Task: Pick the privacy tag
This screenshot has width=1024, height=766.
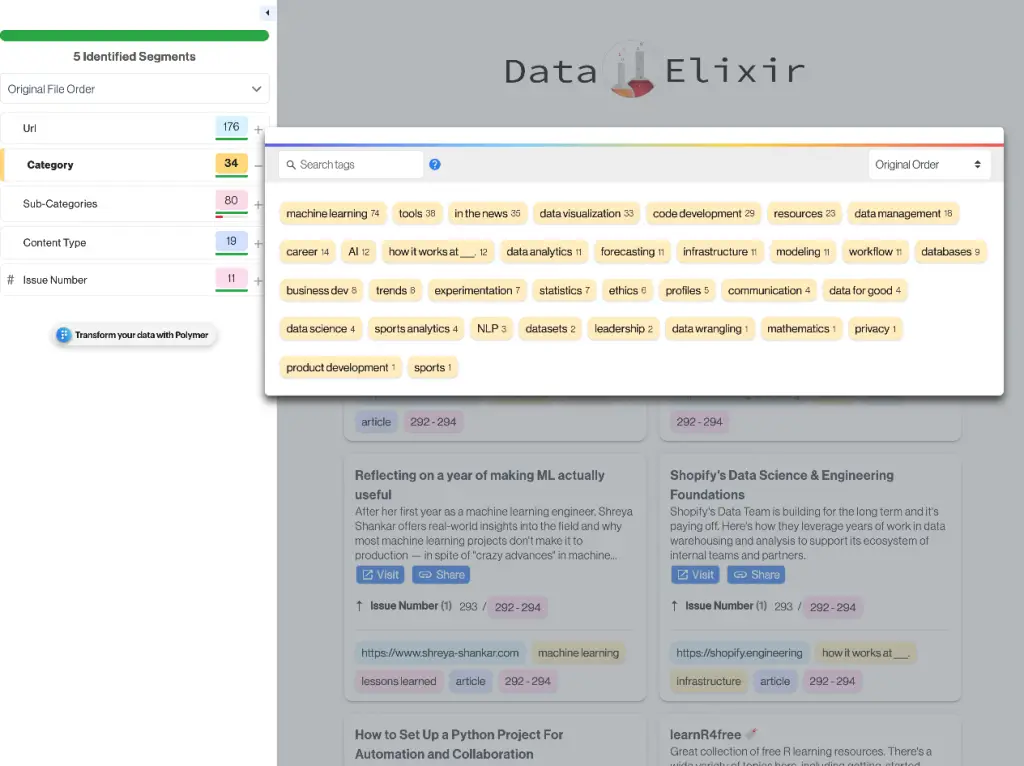Action: [875, 328]
